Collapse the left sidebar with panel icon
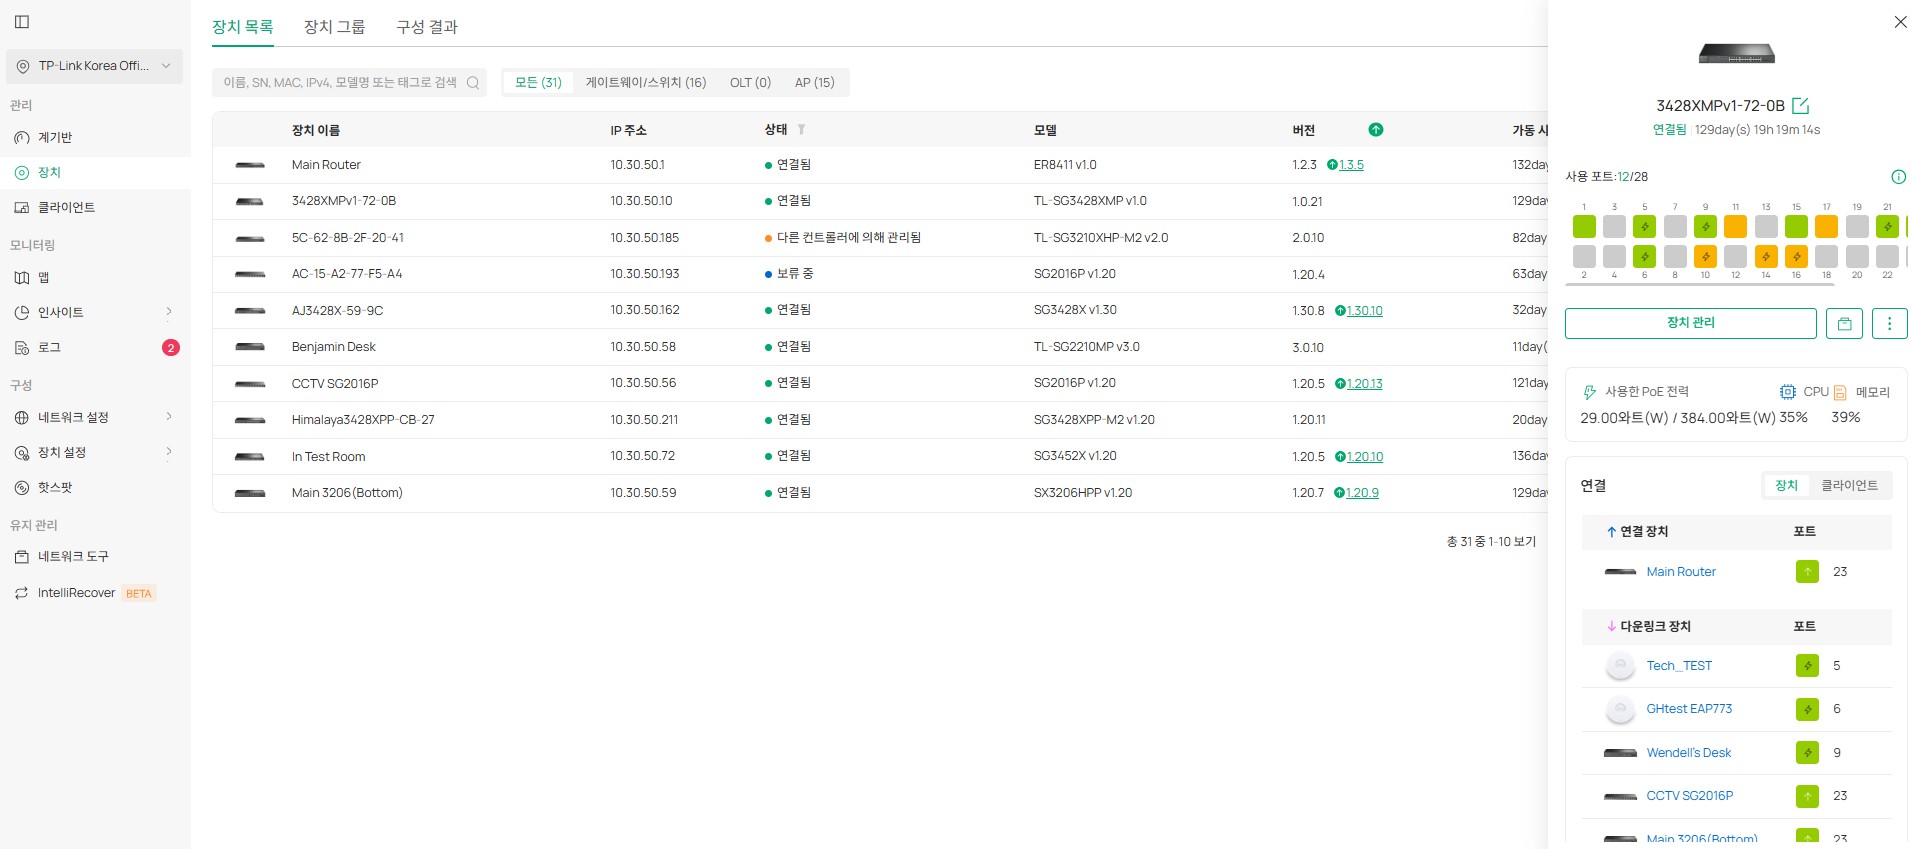Image resolution: width=1913 pixels, height=849 pixels. click(22, 22)
